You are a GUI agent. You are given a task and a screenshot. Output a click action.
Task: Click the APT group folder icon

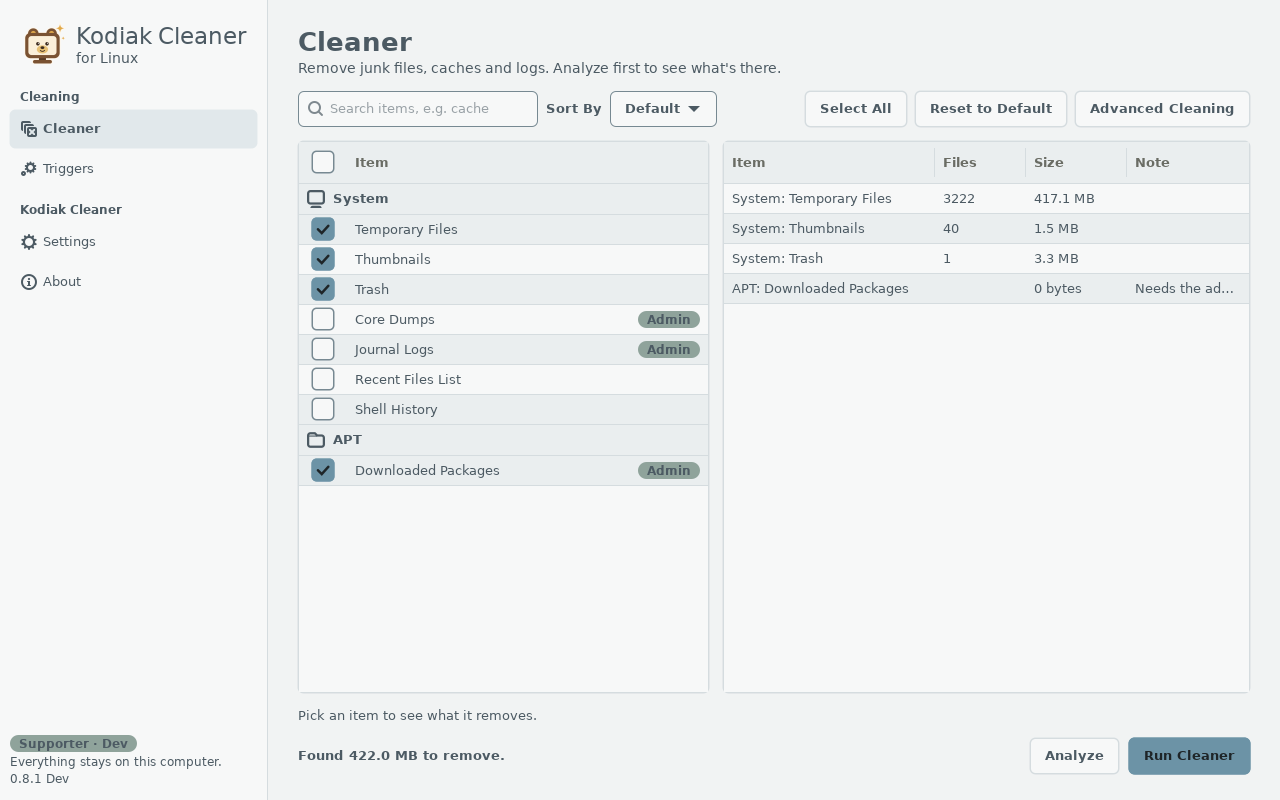[x=316, y=440]
